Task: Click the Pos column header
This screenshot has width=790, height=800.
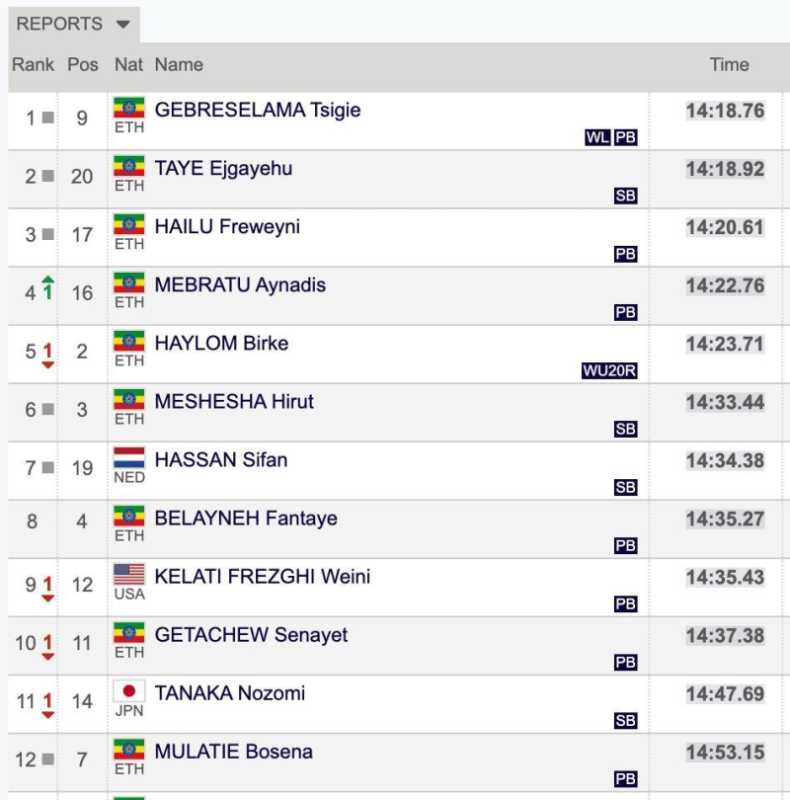Action: point(83,65)
